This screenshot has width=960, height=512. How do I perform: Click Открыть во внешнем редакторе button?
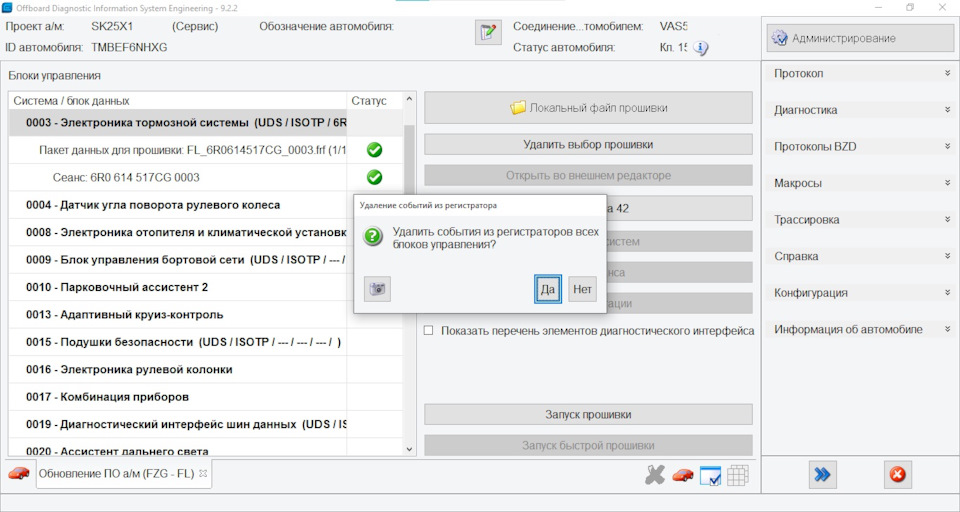tap(588, 175)
